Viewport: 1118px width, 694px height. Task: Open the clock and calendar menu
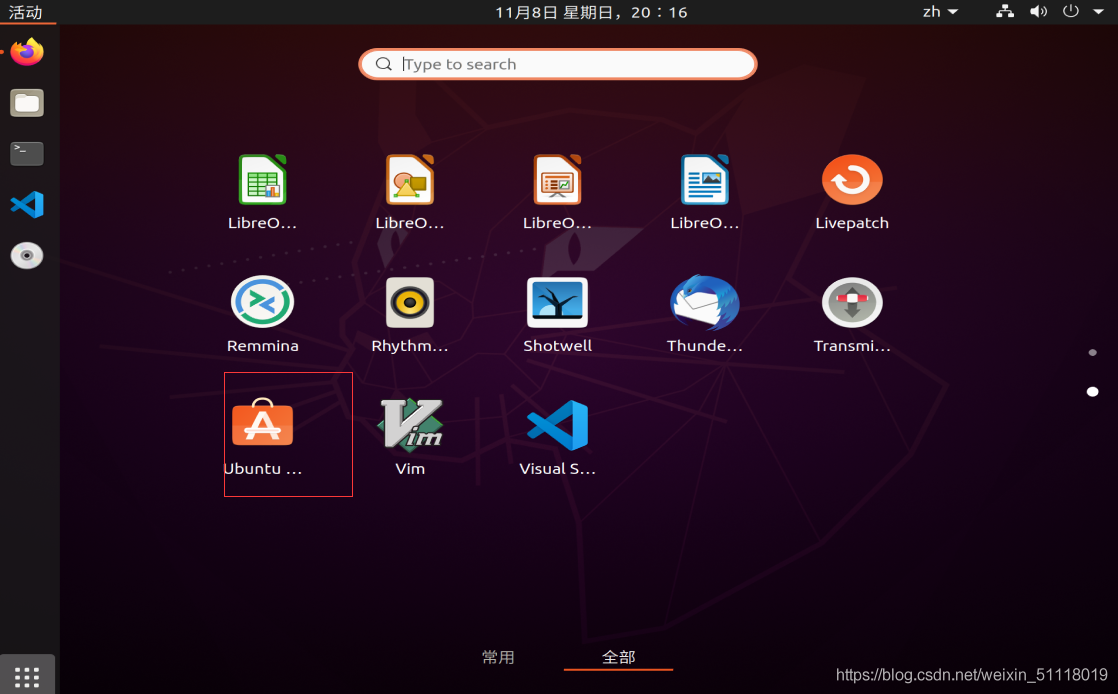point(591,12)
